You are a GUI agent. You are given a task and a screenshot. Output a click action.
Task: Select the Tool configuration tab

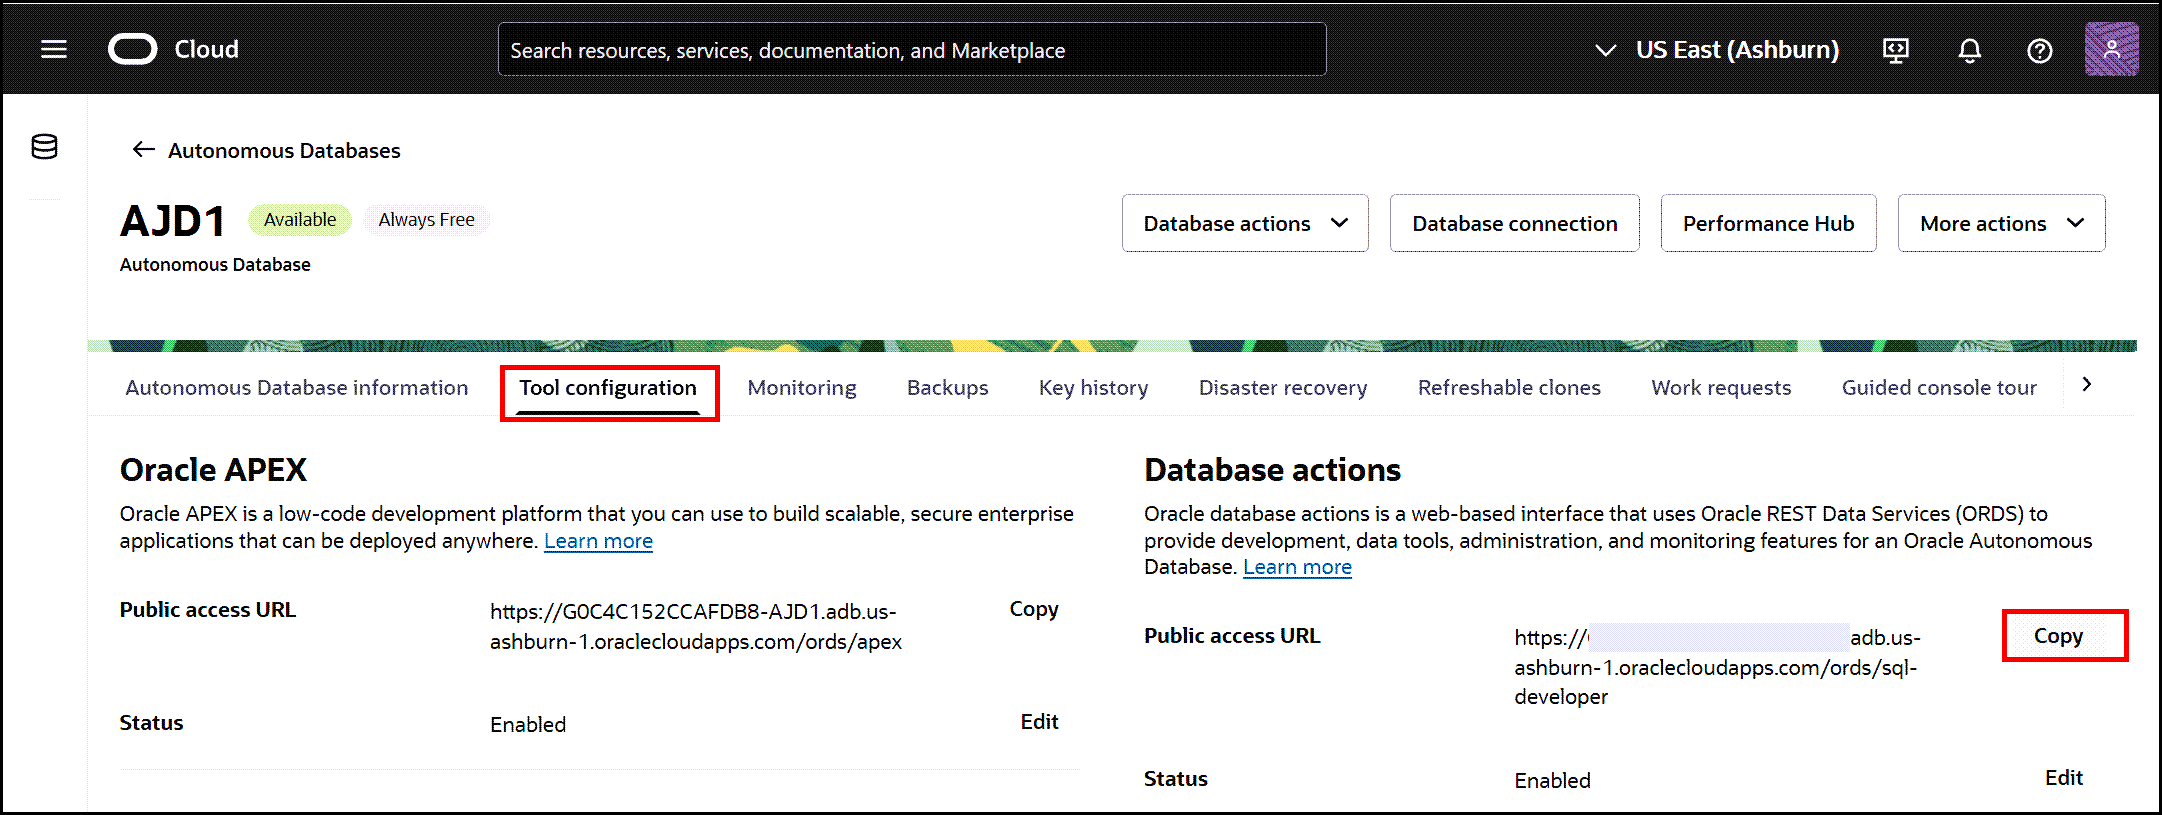(x=608, y=388)
